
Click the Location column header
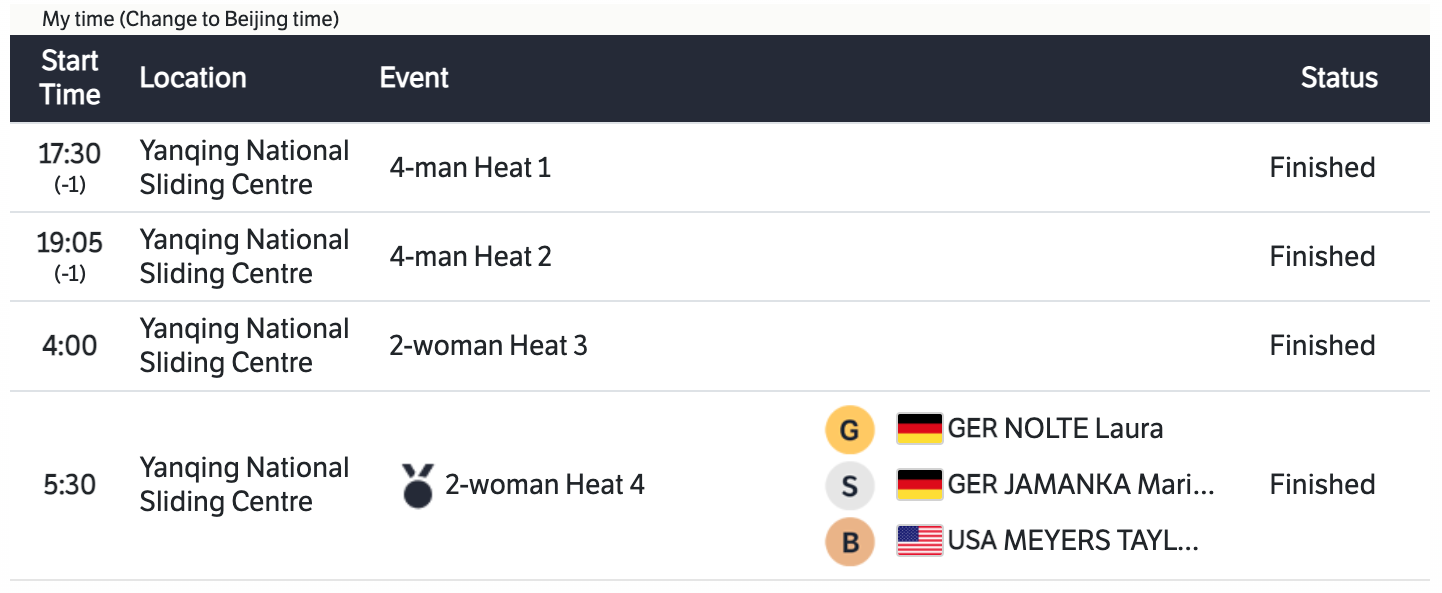193,78
